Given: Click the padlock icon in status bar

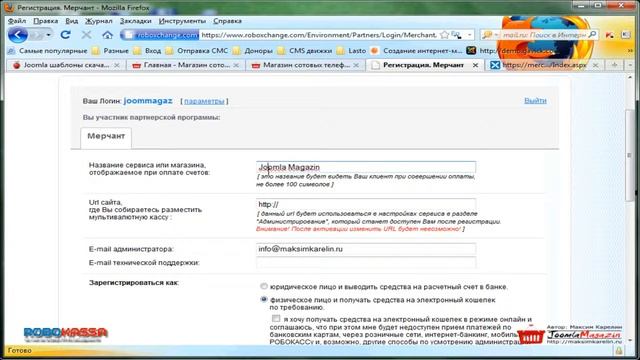Looking at the screenshot, I should 619,351.
